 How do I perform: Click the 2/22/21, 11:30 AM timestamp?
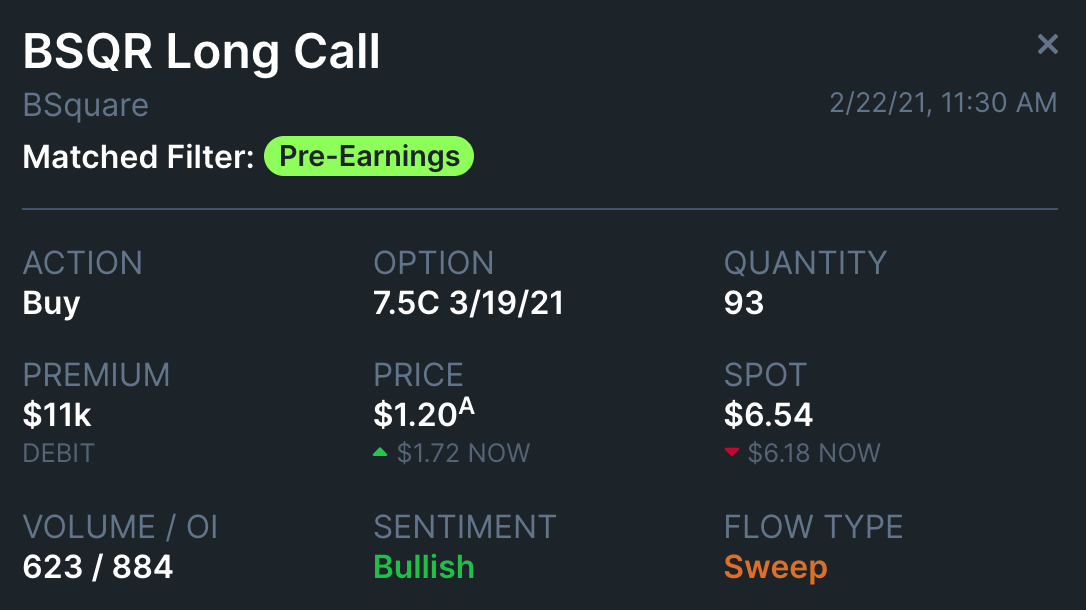coord(943,103)
